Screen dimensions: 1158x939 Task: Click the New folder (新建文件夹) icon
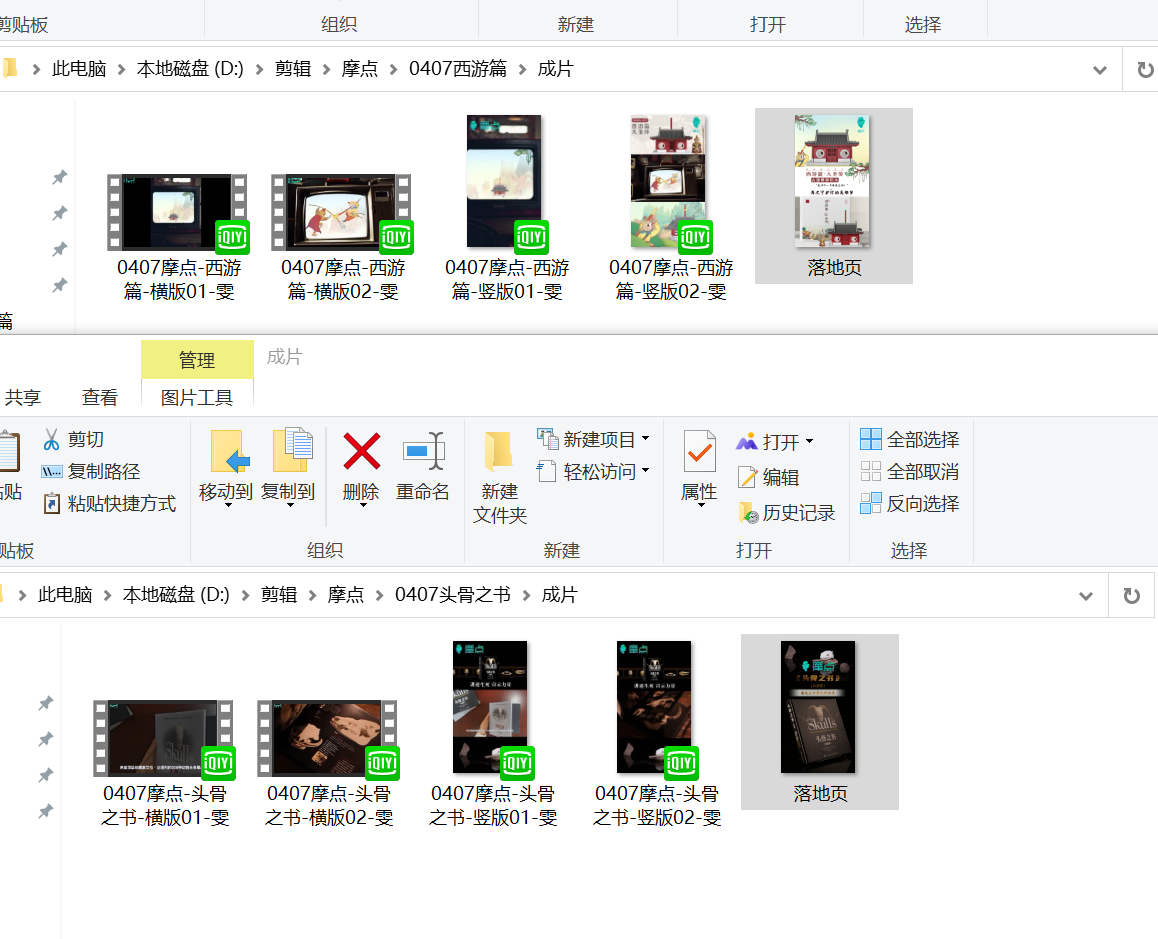[499, 451]
